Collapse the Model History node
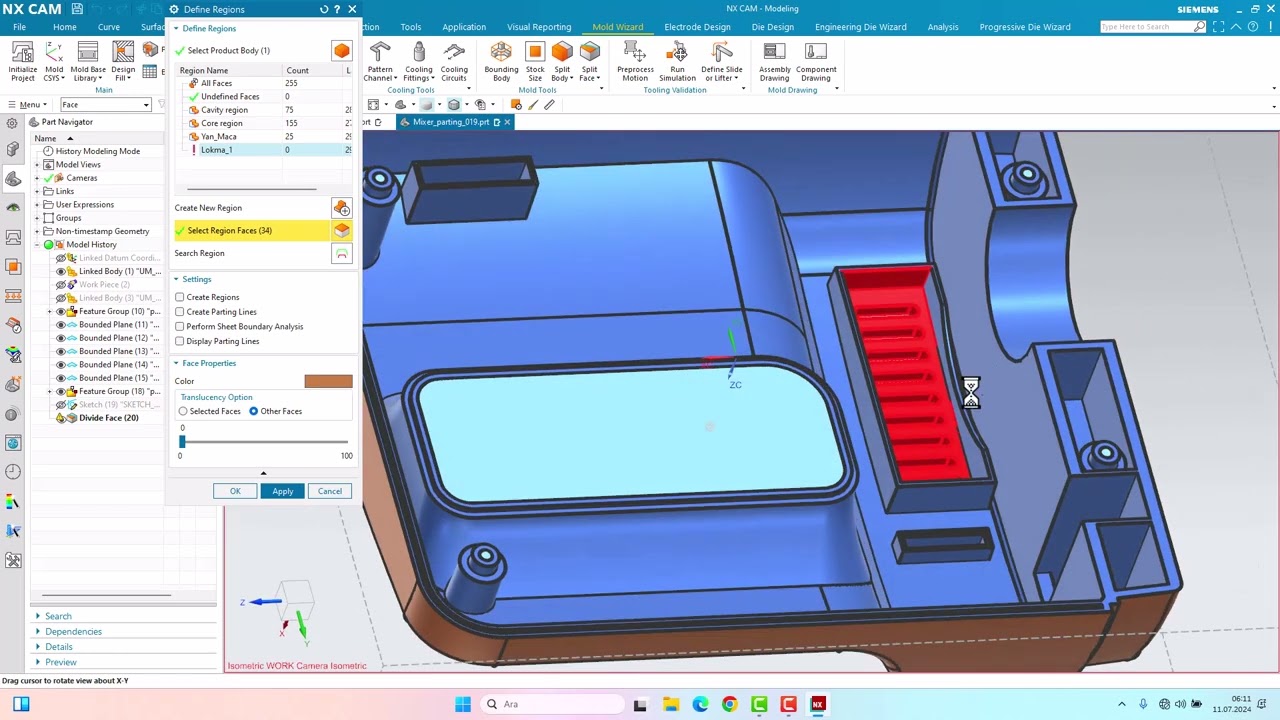The image size is (1280, 720). click(37, 245)
